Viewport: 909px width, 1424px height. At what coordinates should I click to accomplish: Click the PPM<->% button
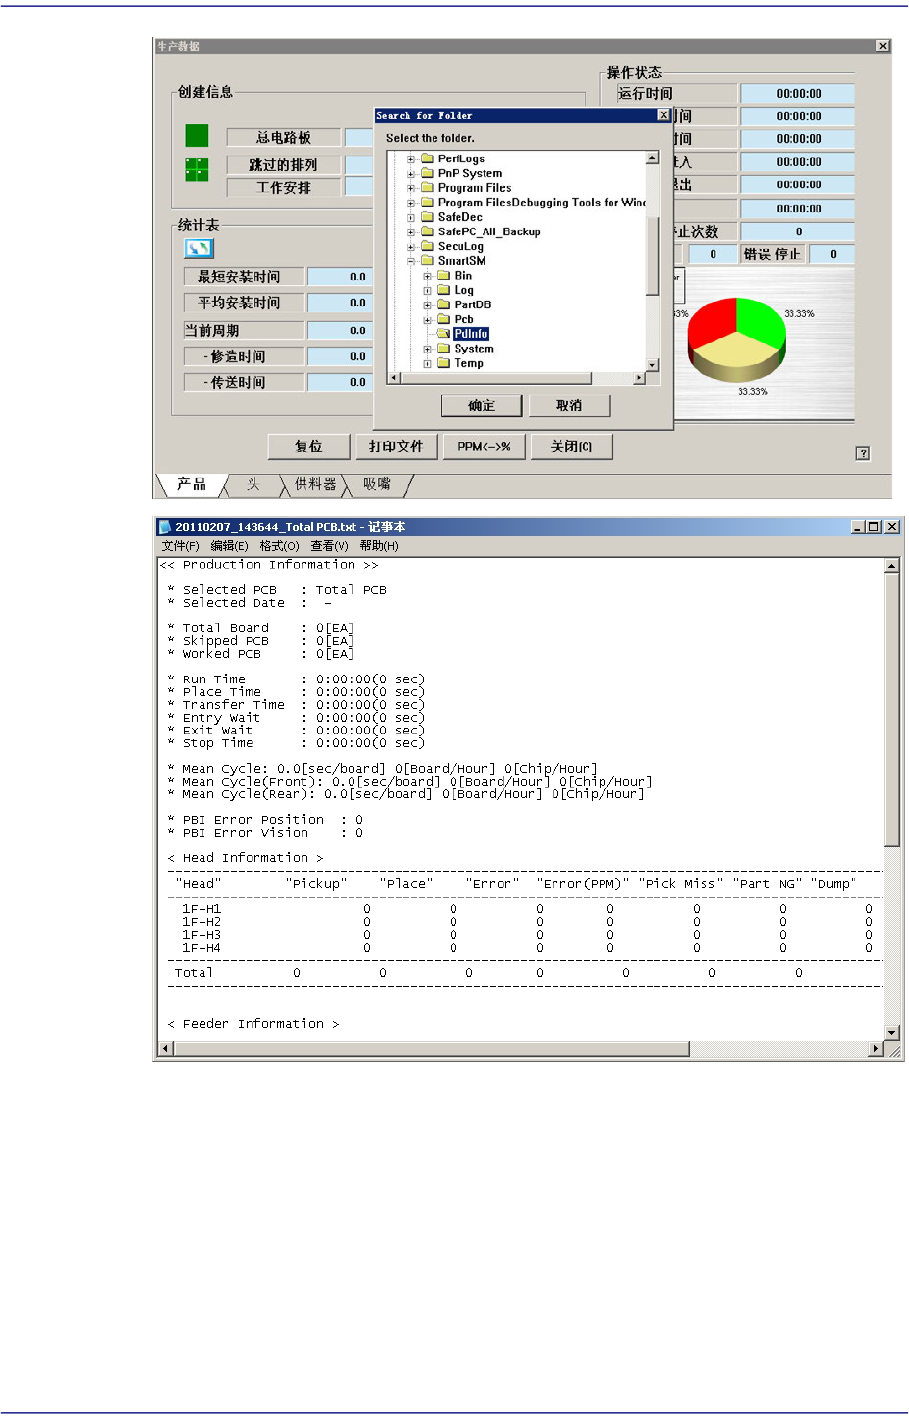(484, 446)
